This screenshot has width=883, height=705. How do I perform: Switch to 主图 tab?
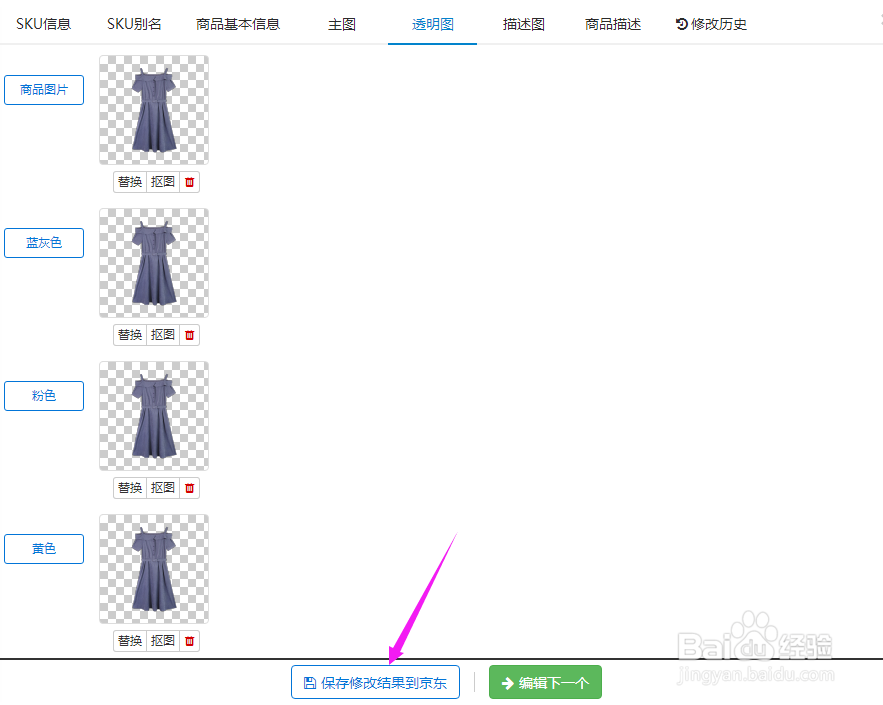point(342,24)
